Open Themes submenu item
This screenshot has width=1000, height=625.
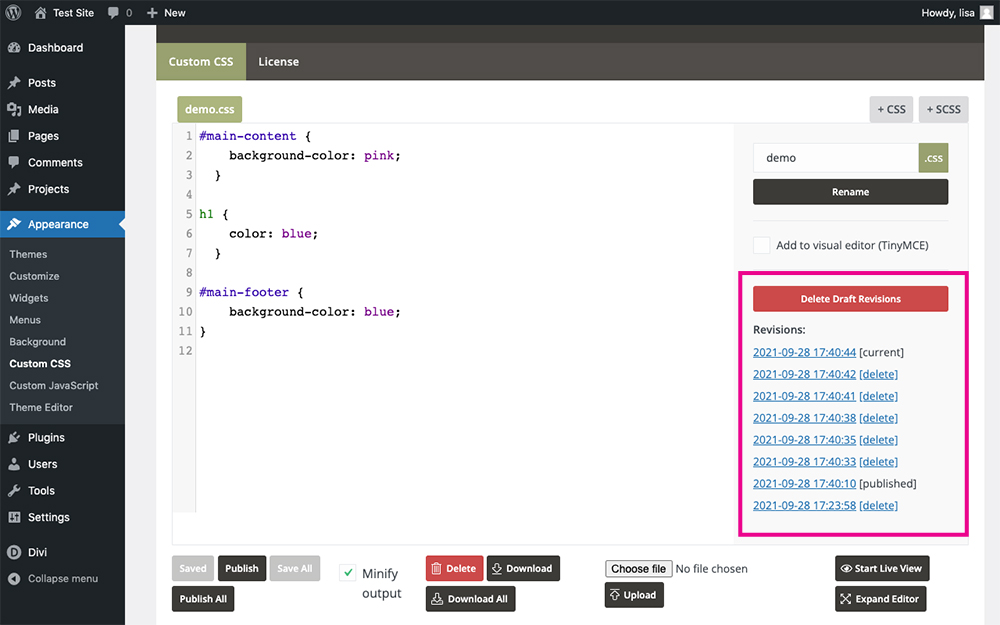point(28,254)
